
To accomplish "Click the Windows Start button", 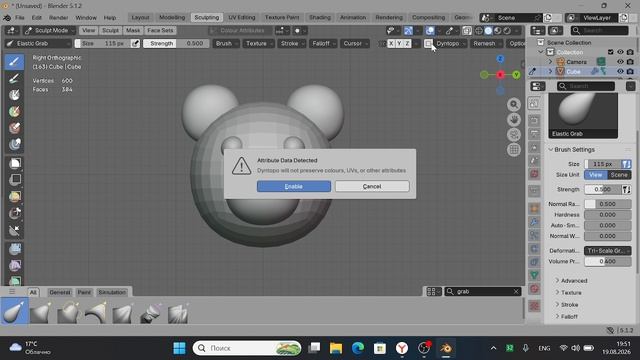I will coord(179,348).
